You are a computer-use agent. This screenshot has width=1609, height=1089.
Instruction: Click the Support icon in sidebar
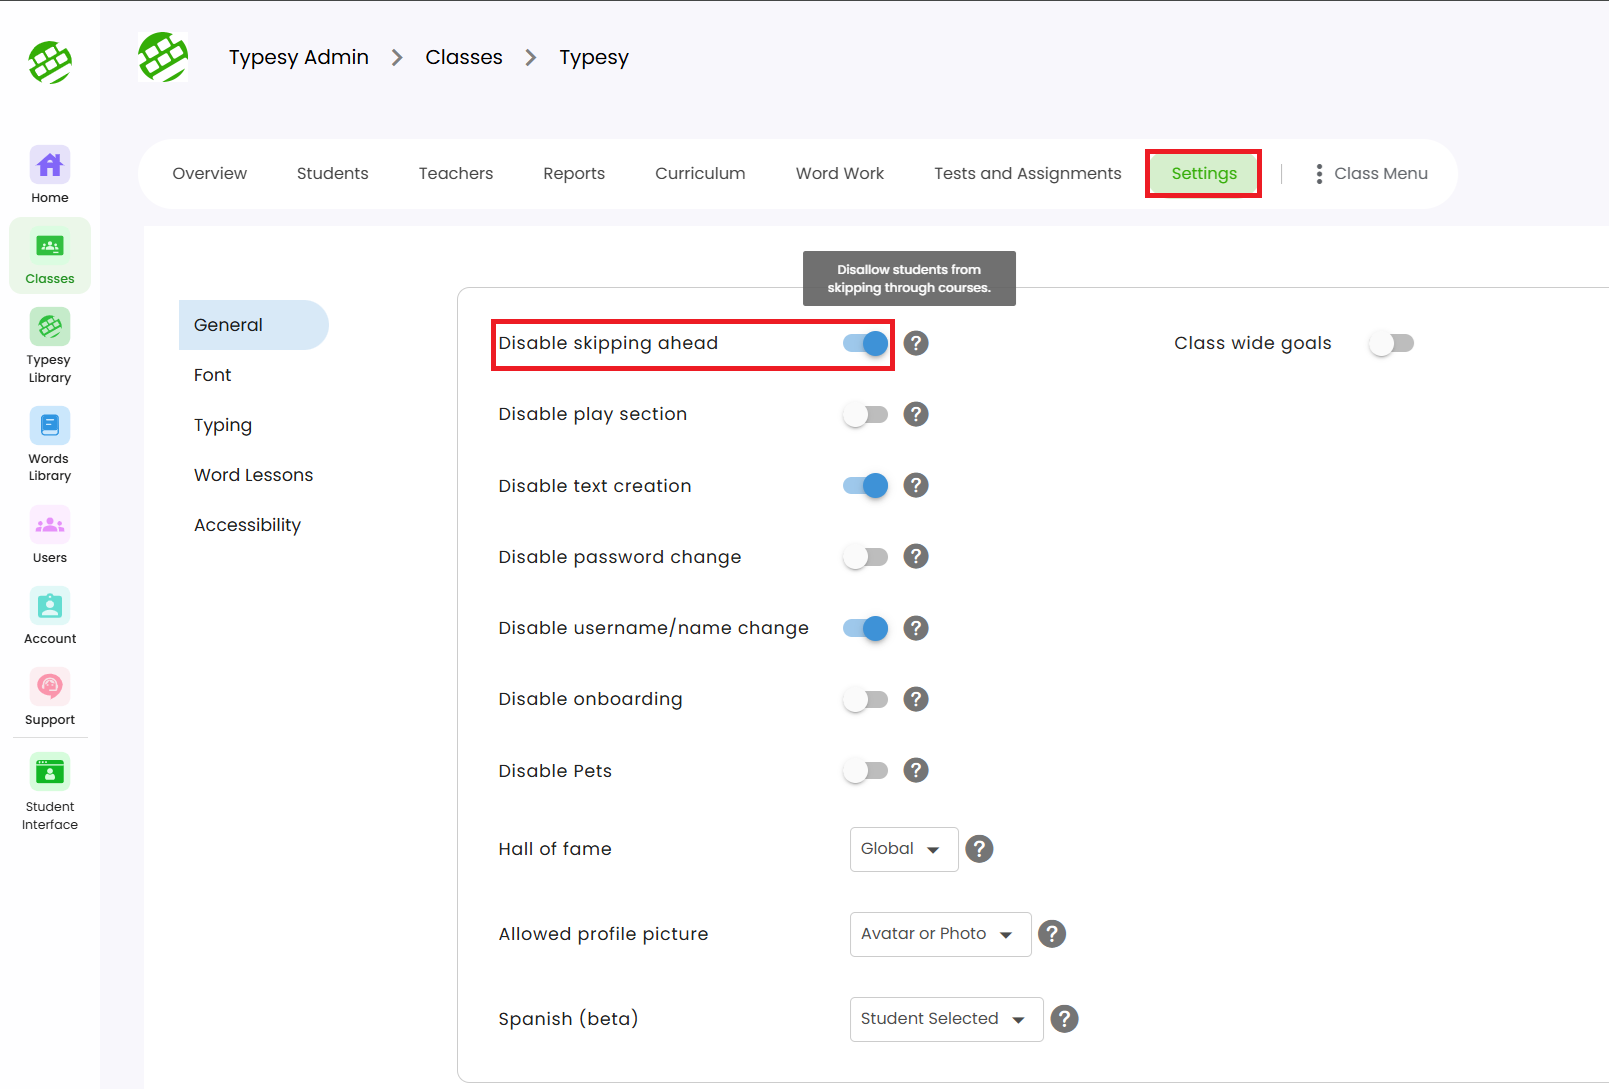50,688
